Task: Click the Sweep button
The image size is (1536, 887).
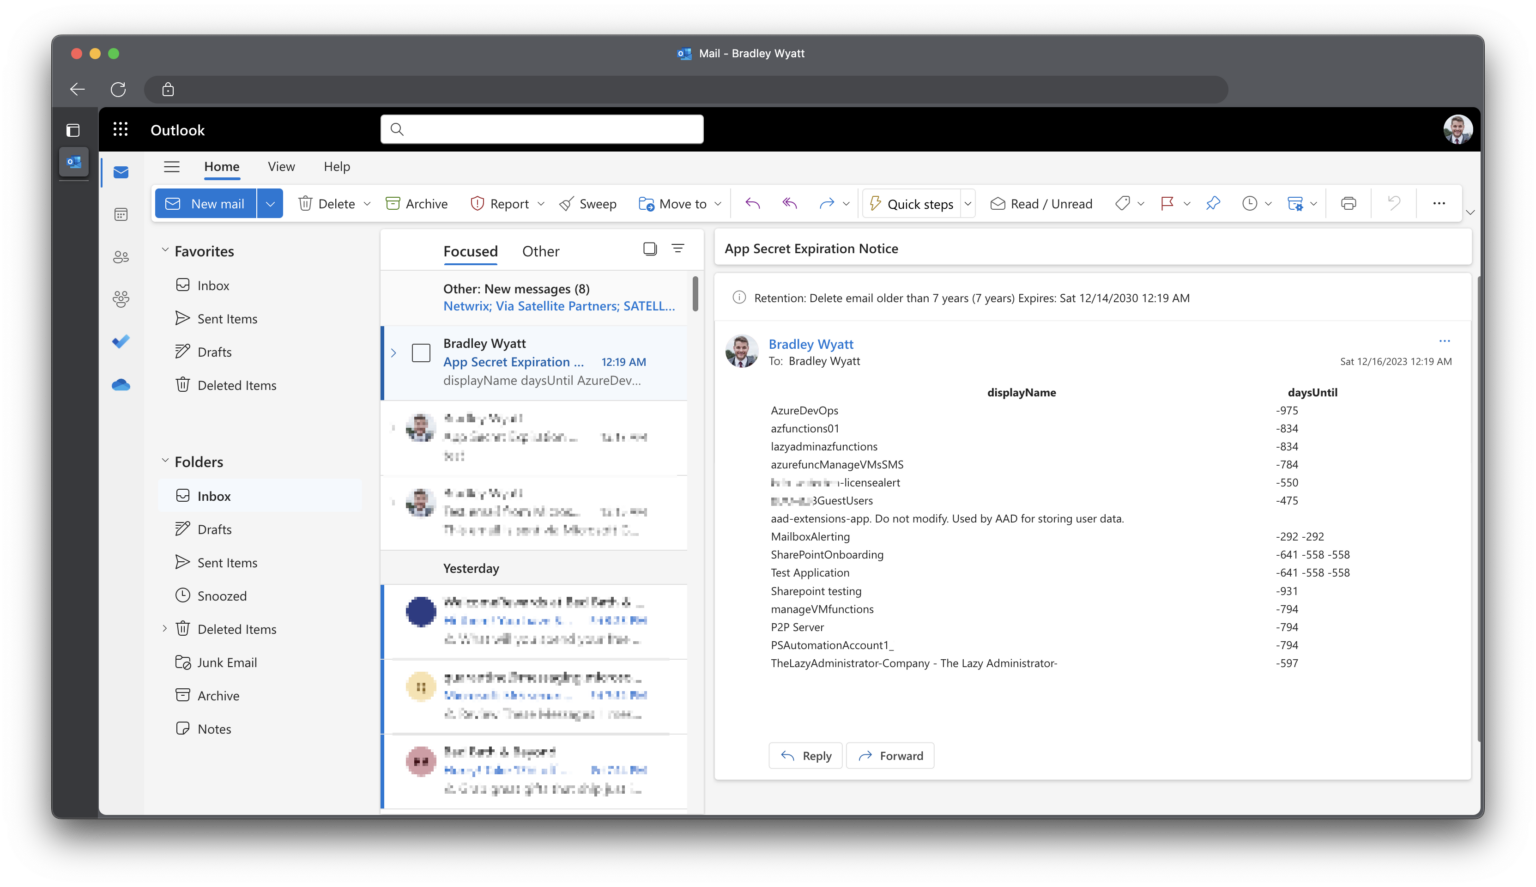Action: point(588,204)
